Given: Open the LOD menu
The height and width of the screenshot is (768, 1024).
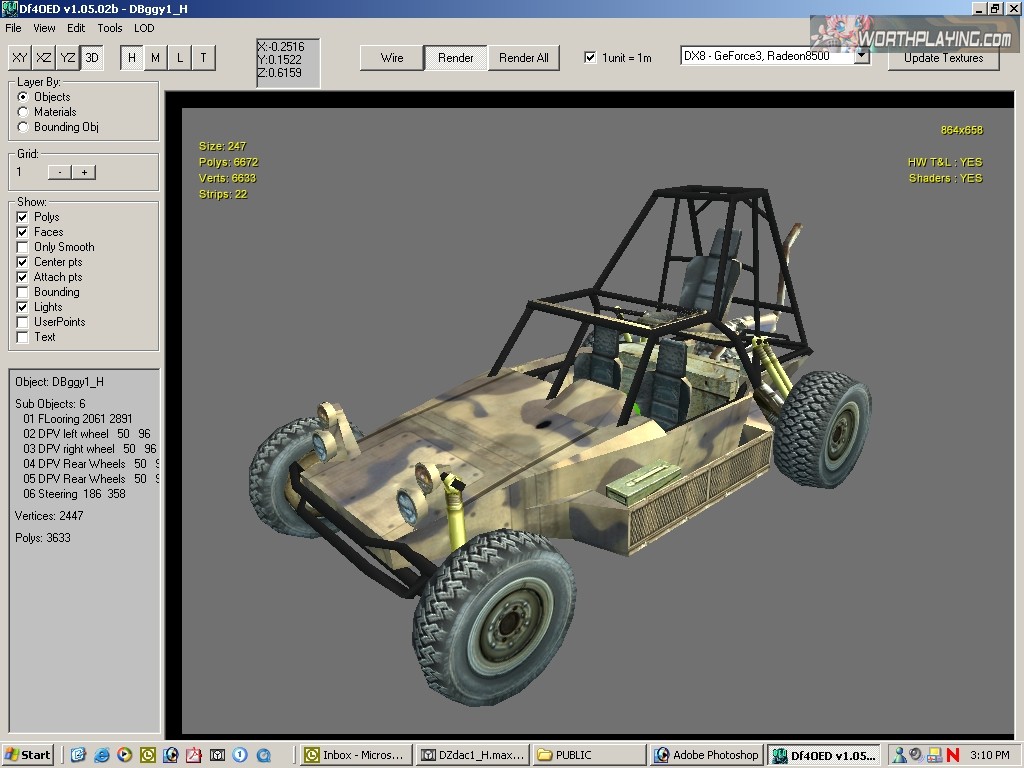Looking at the screenshot, I should click(144, 28).
